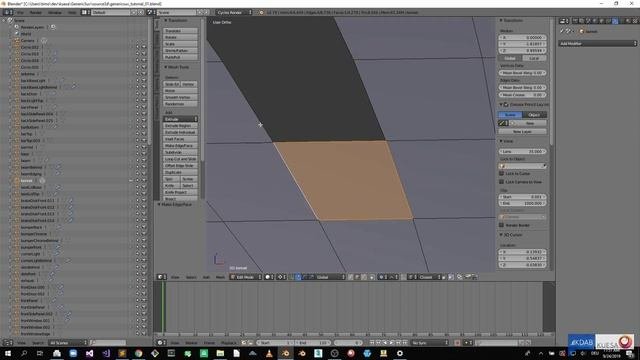The image size is (640, 360).
Task: Open the Windows Start menu
Action: (7, 353)
